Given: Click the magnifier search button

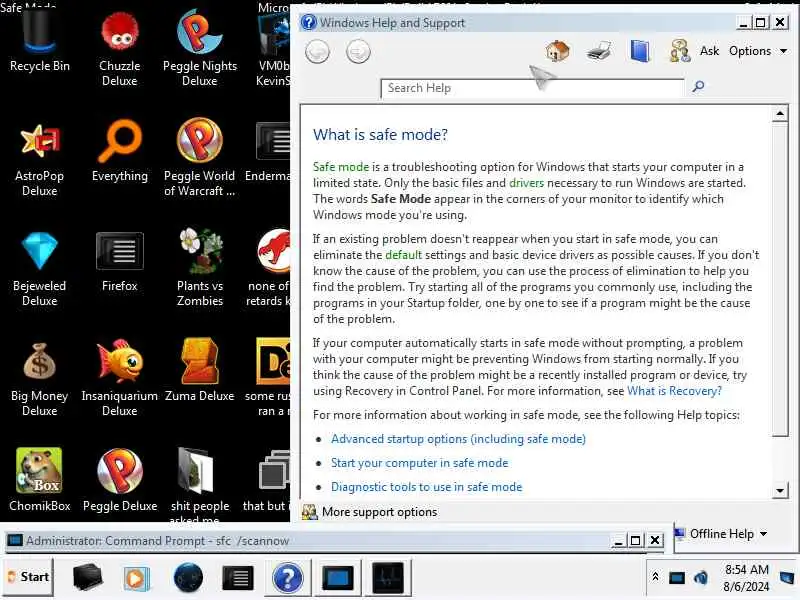Looking at the screenshot, I should [x=698, y=86].
